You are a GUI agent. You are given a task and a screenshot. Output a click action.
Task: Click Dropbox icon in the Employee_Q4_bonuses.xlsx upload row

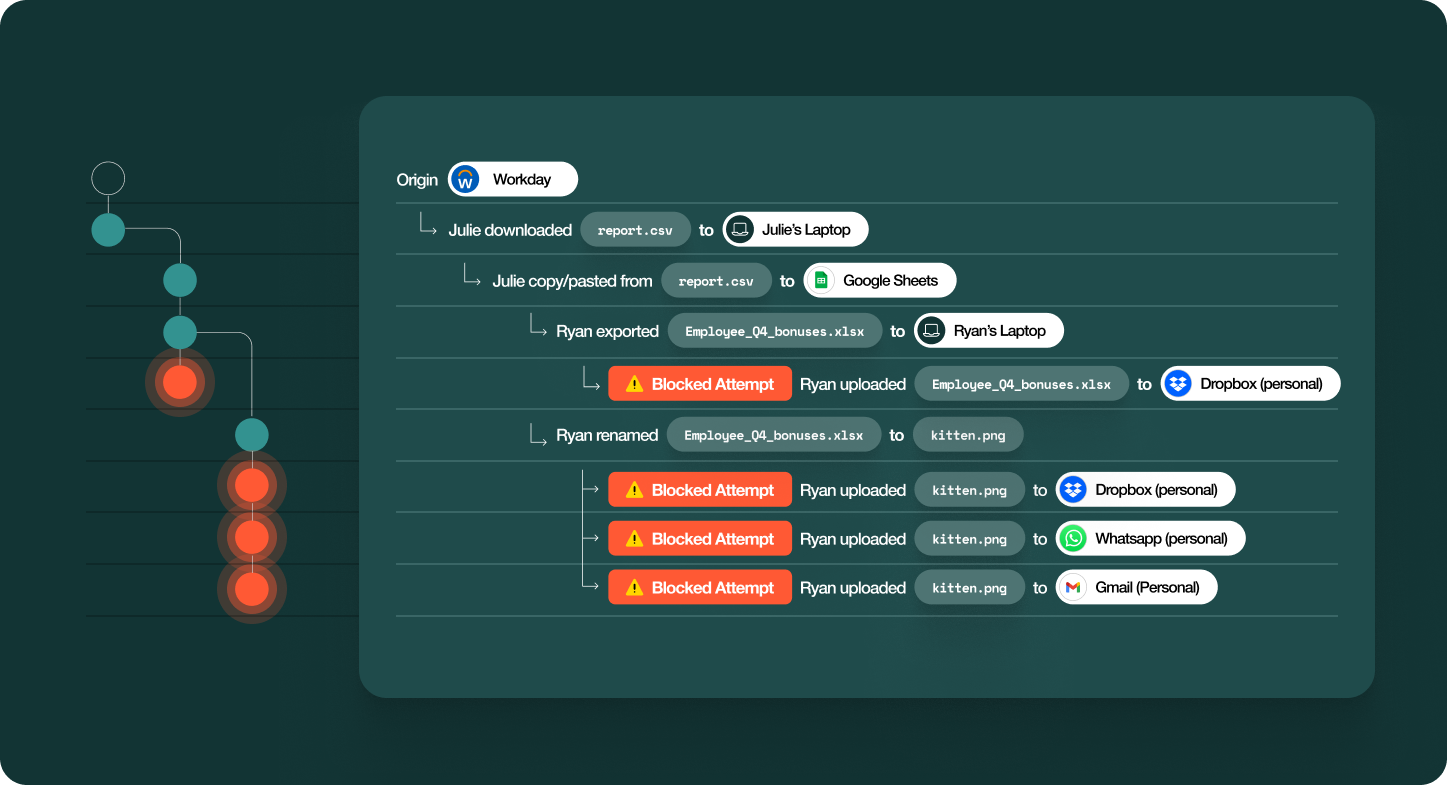(1178, 384)
